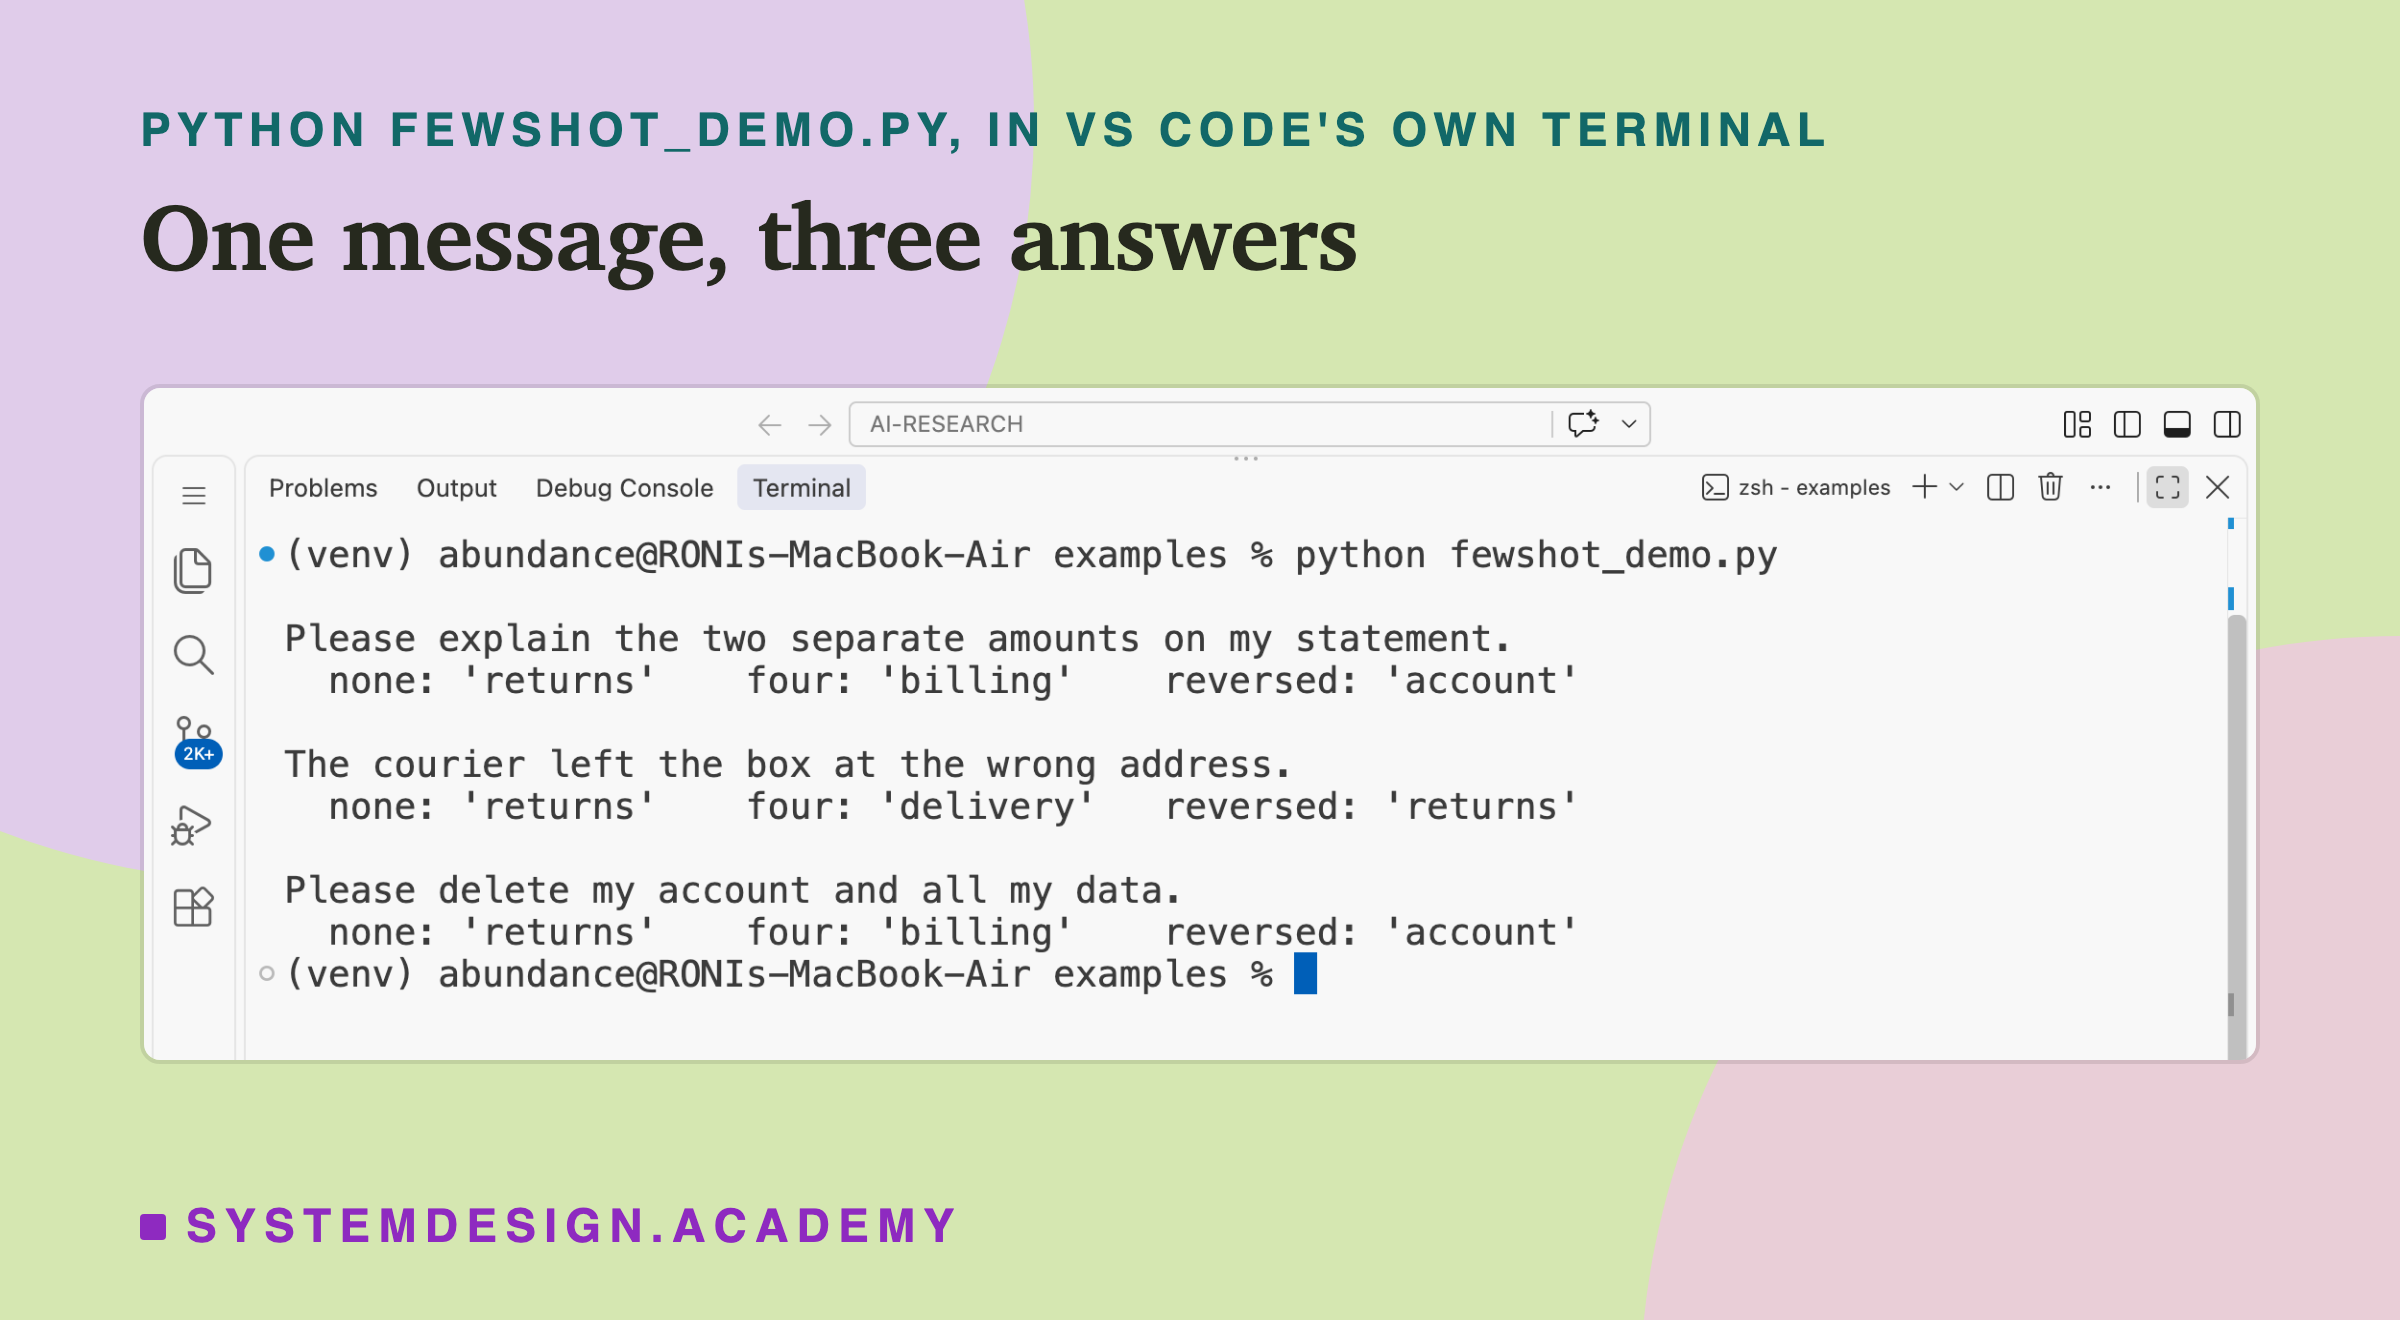Click the zsh - examples terminal label
Screen dimensions: 2400x1320
pyautogui.click(x=1796, y=488)
